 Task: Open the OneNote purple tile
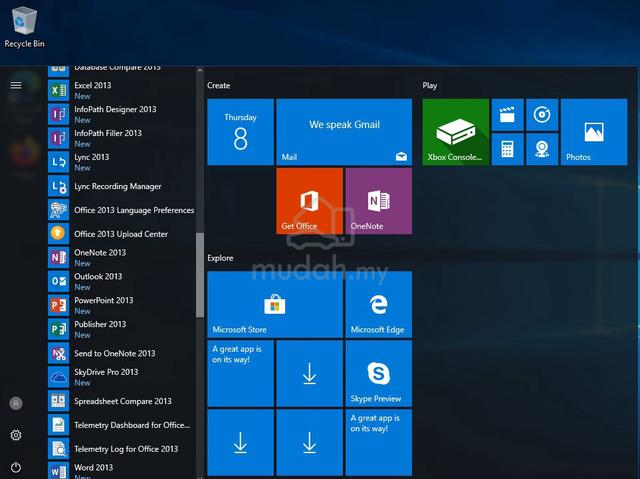click(x=379, y=201)
